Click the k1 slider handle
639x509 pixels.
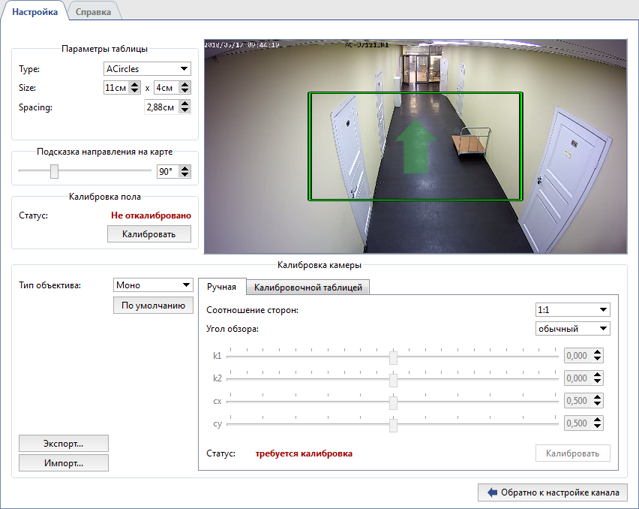click(394, 356)
